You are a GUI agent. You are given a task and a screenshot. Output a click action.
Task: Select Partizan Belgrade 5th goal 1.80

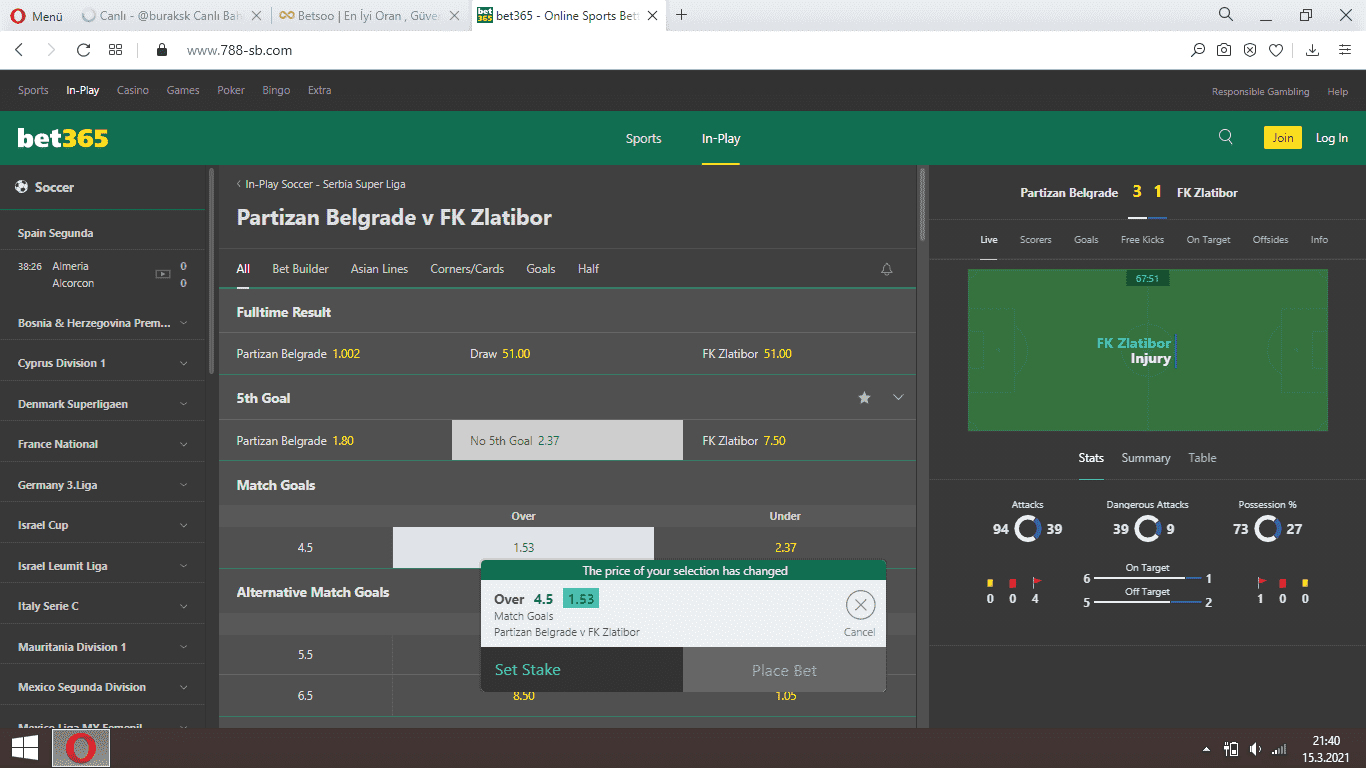(335, 440)
